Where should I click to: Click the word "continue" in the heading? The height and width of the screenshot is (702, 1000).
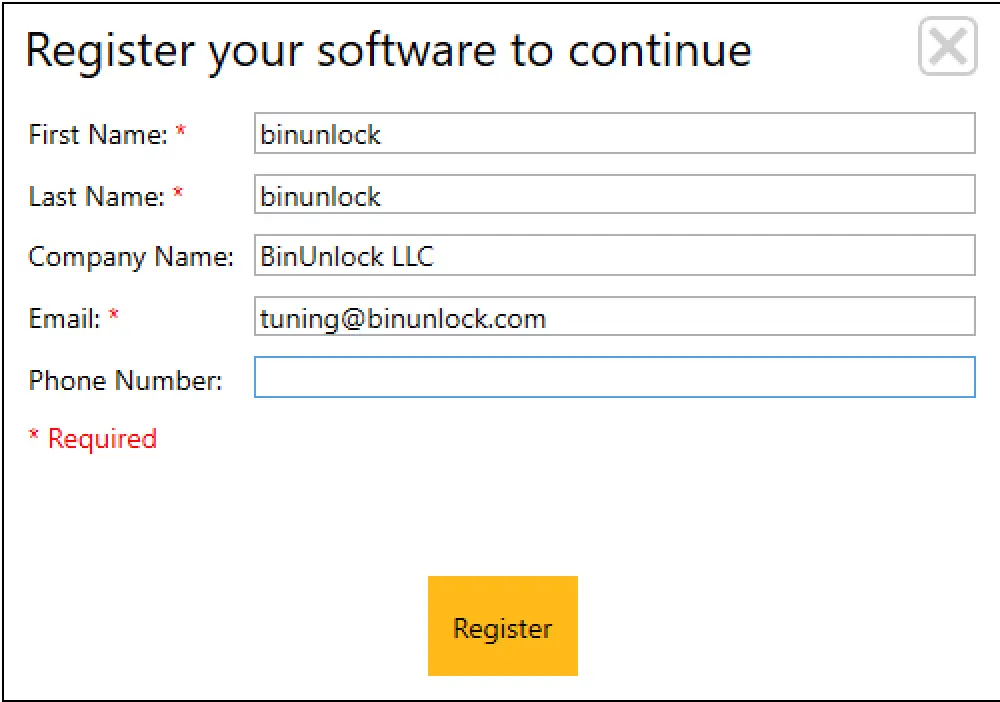660,50
